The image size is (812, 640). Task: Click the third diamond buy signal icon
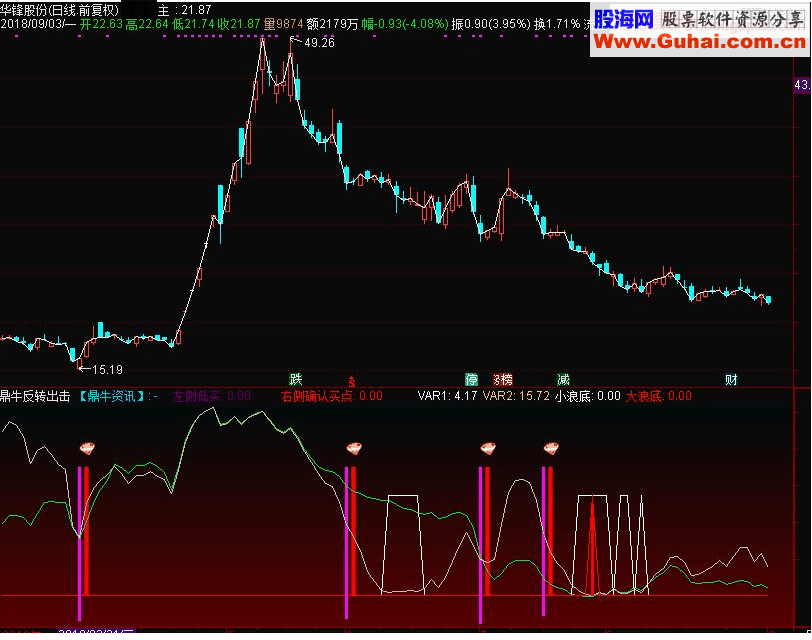pos(488,448)
